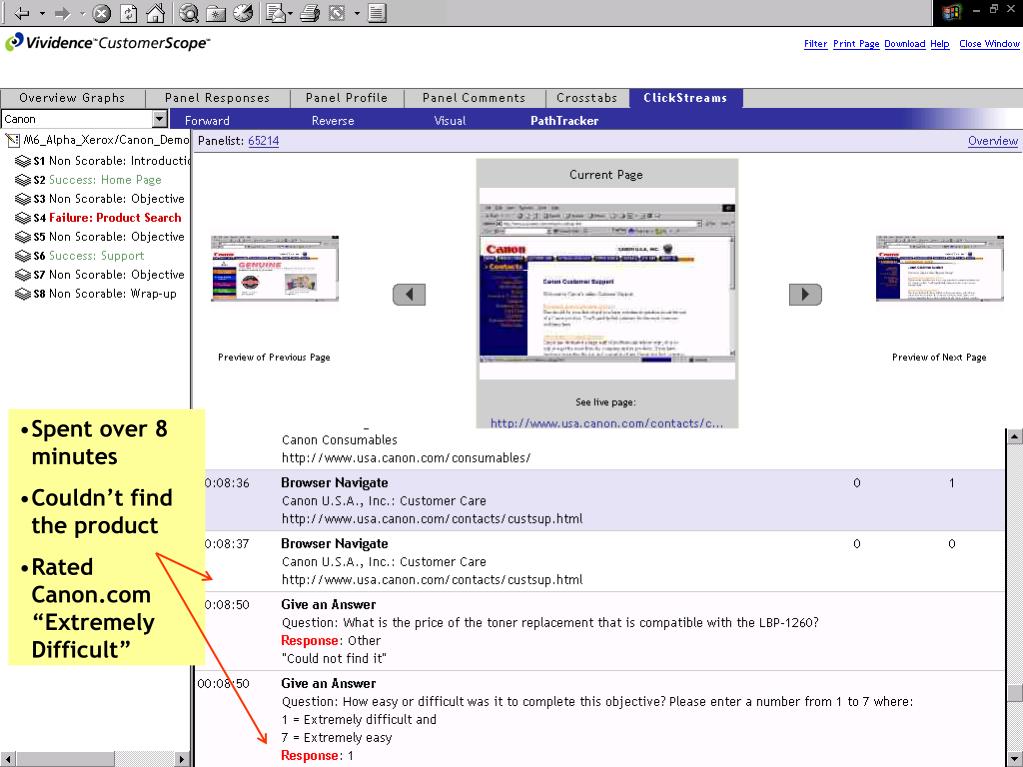
Task: Click the Search globe icon
Action: click(x=189, y=13)
